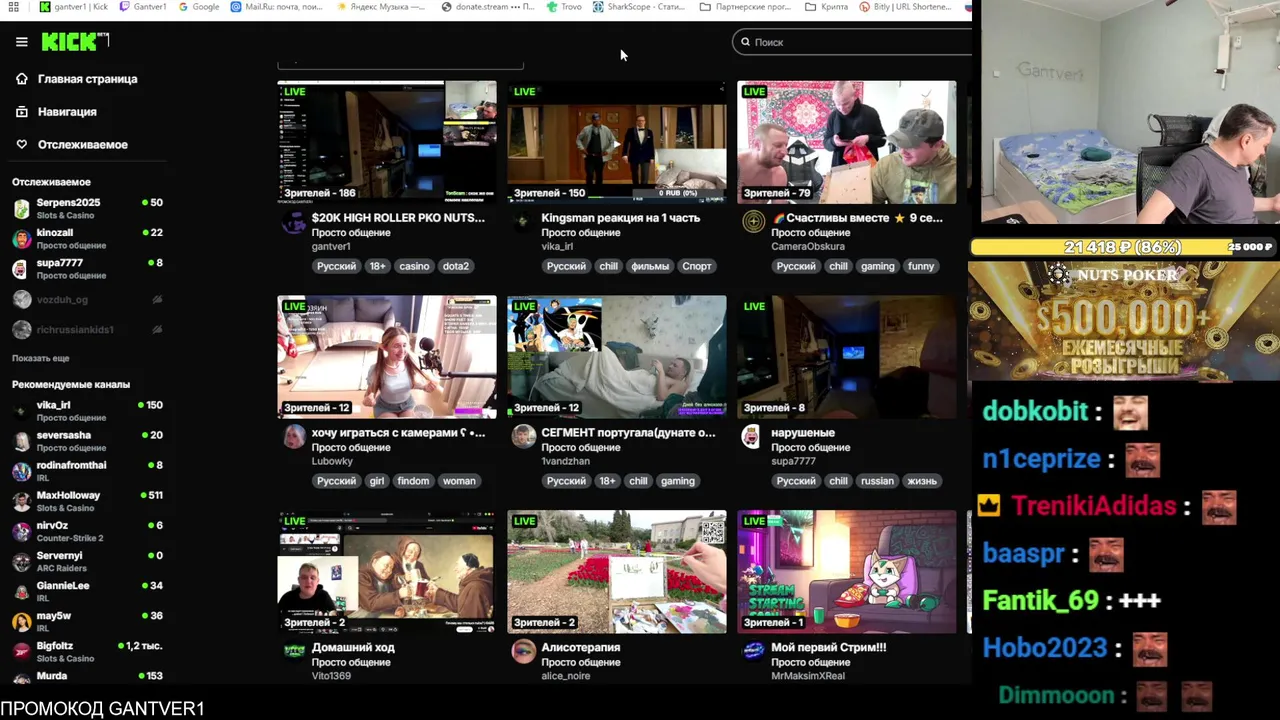
Task: Open the Партнерские прог... bookmarks folder
Action: tap(745, 7)
